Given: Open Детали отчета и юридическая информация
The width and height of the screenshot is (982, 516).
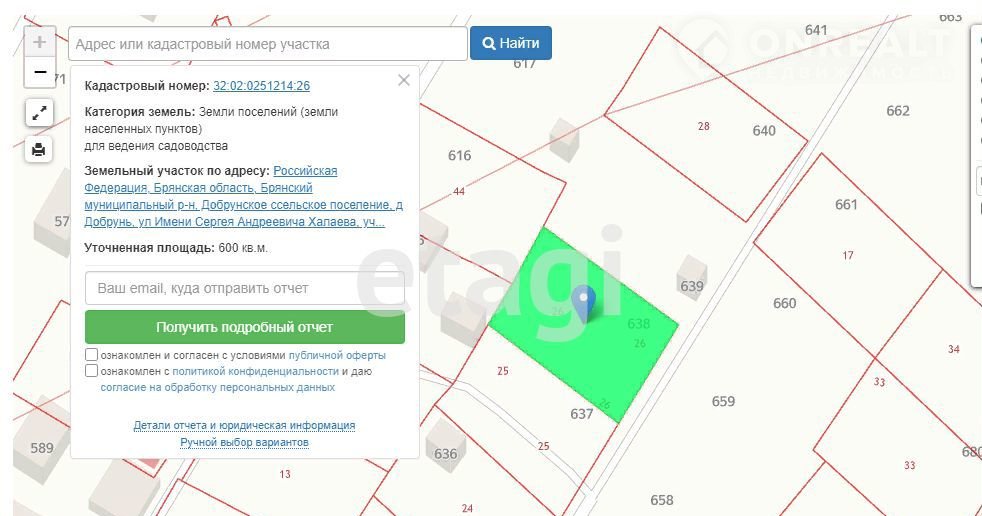Looking at the screenshot, I should coord(244,425).
